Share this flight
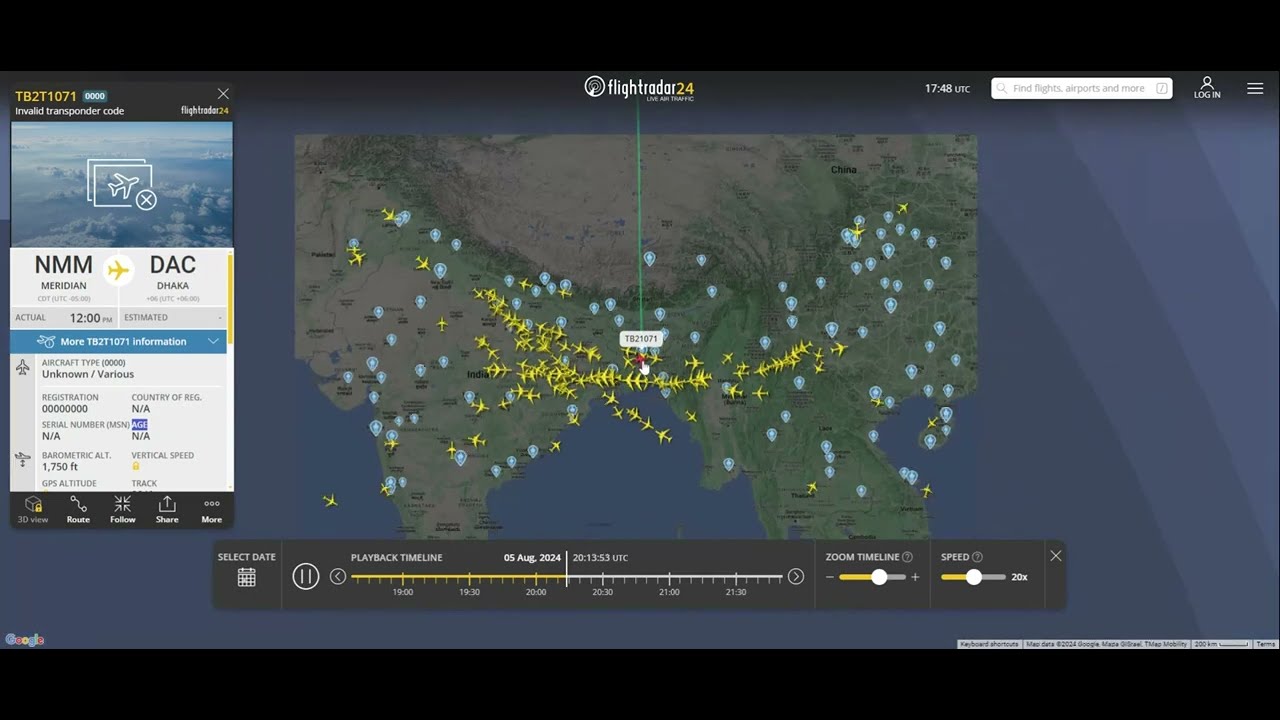The image size is (1280, 720). (167, 509)
